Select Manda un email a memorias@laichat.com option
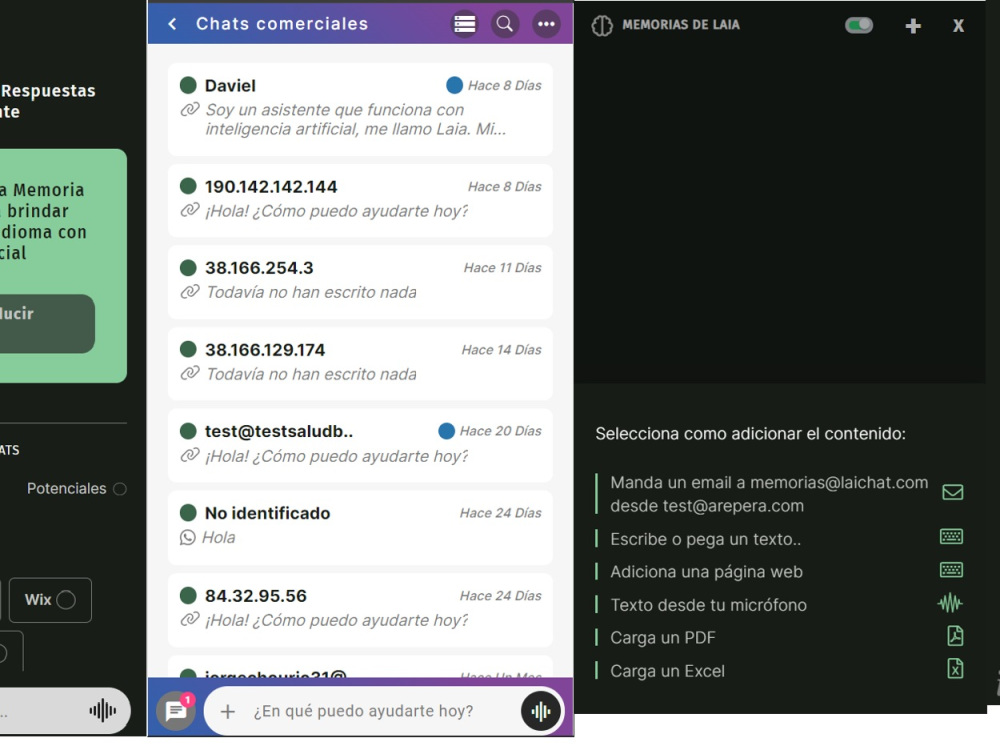This screenshot has height=750, width=1000. pos(768,494)
